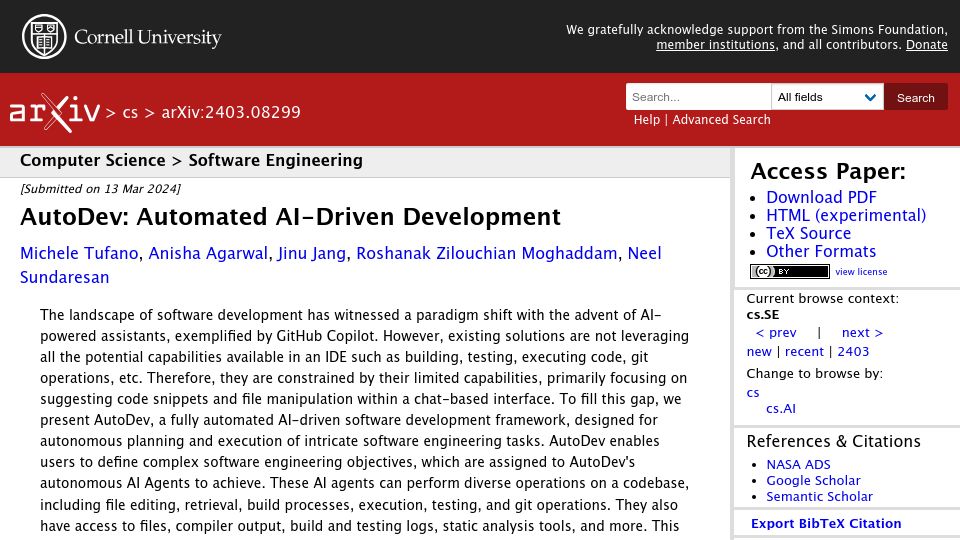Open the arXiv logo home link
Screen dimensions: 960x540
[54, 113]
